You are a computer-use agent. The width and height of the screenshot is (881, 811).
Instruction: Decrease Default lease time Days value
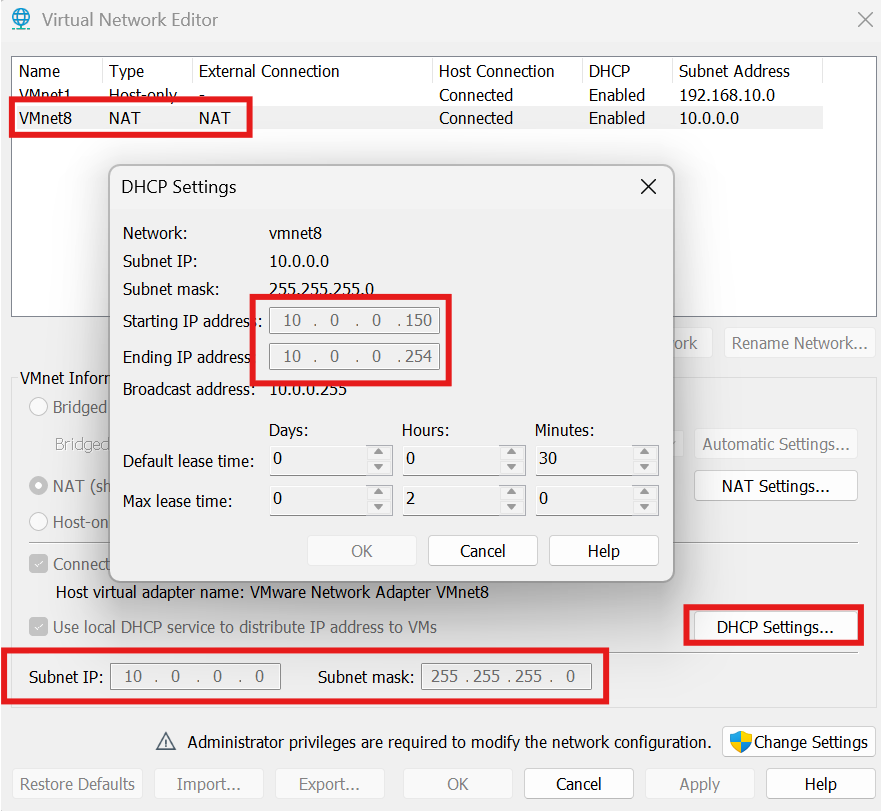coord(379,466)
